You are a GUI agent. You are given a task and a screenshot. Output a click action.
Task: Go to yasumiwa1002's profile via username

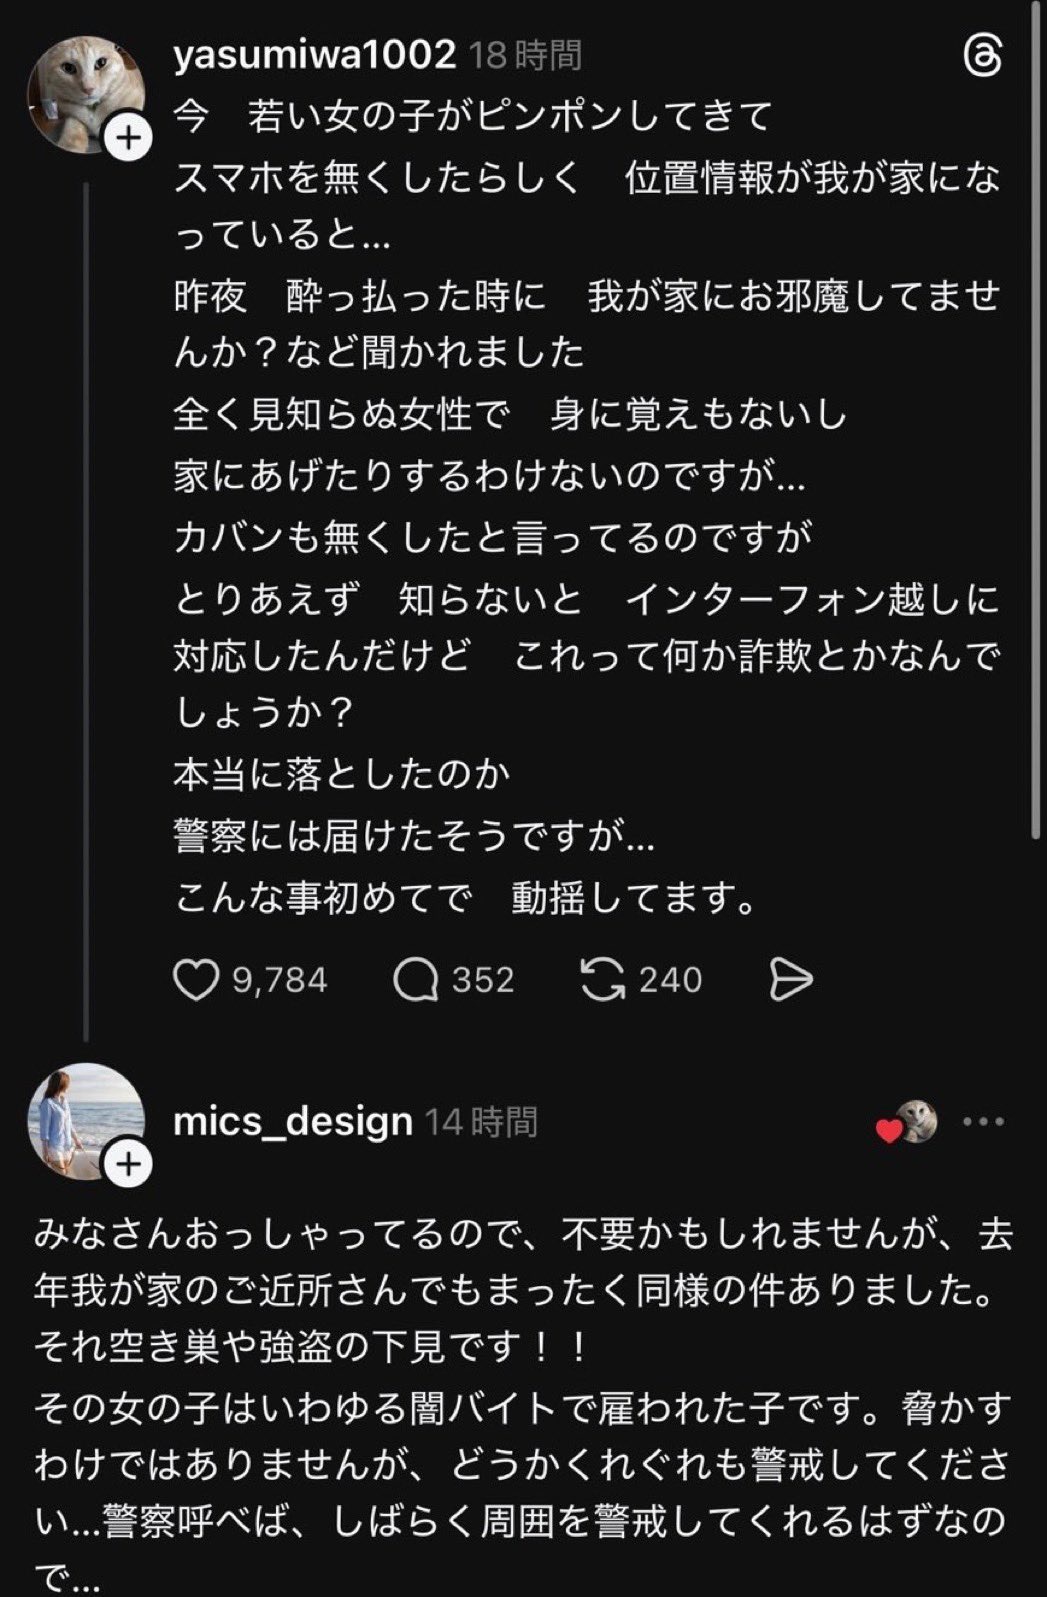pos(314,55)
